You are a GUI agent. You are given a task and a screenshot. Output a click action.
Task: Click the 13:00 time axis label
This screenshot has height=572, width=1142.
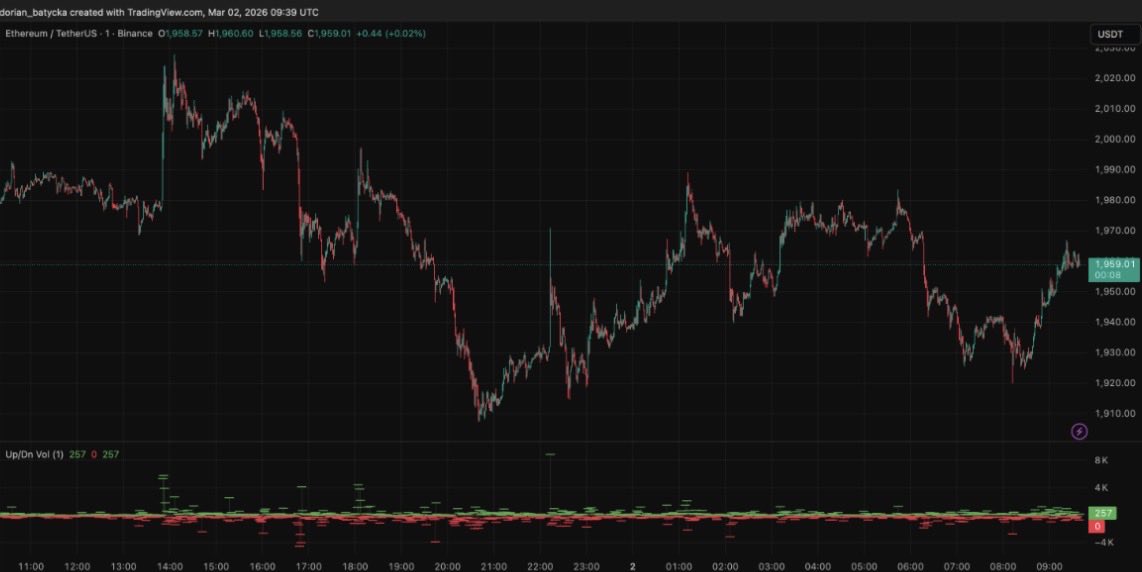coord(123,566)
